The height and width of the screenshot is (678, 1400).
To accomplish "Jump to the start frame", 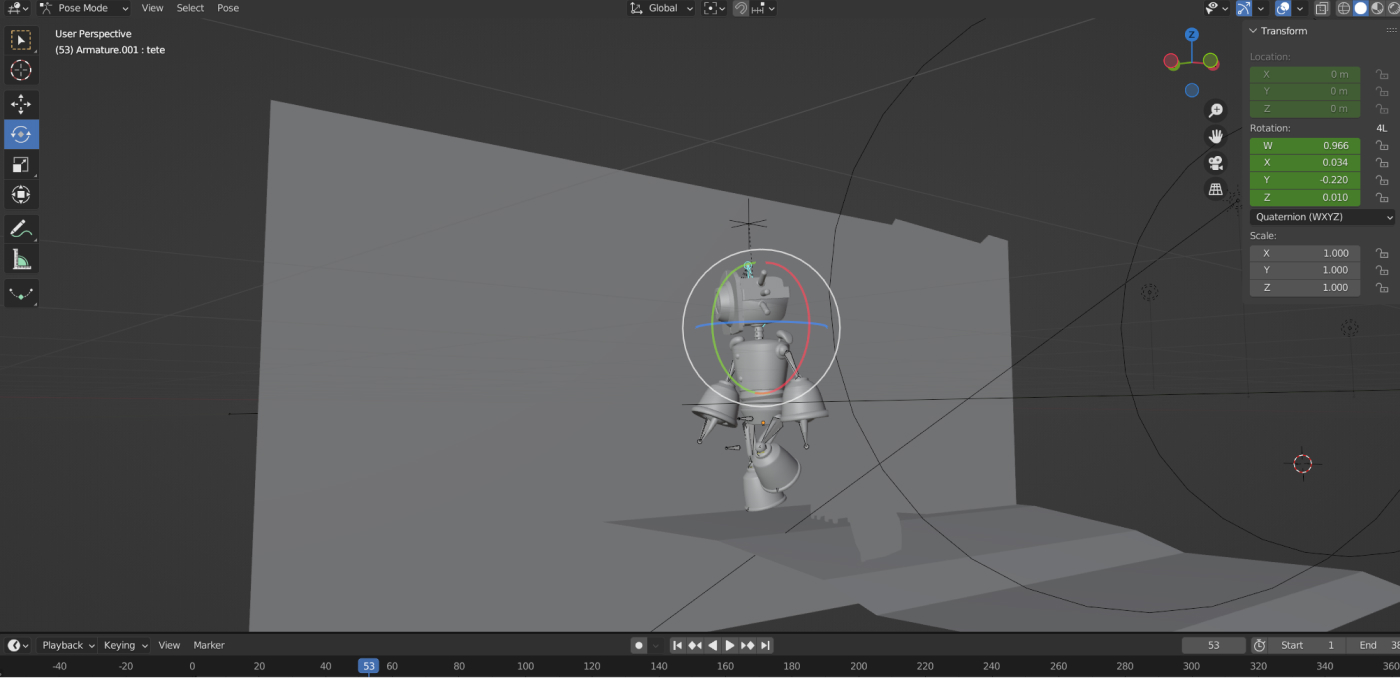I will pos(677,645).
